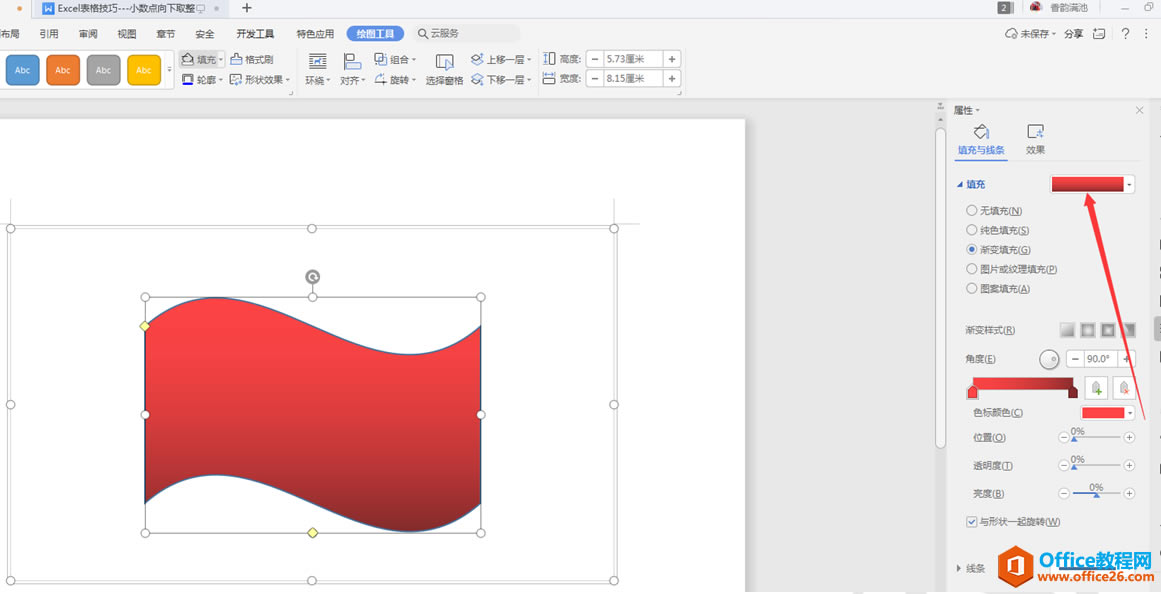This screenshot has width=1161, height=594.
Task: Collapse the 填充 section
Action: 960,184
